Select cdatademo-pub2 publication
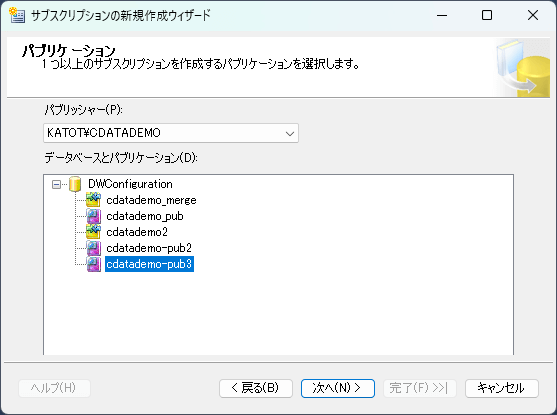557x415 pixels. (x=149, y=248)
